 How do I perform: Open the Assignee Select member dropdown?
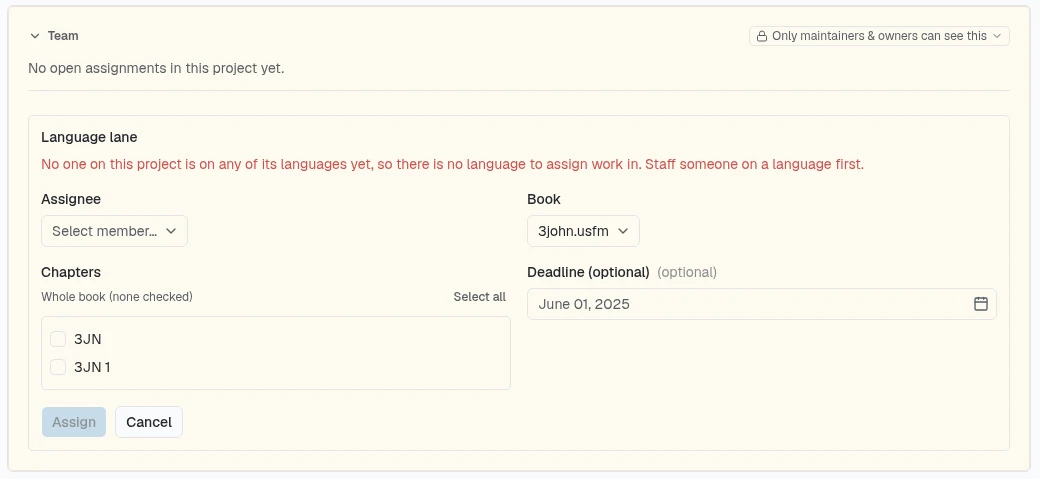[x=114, y=231]
